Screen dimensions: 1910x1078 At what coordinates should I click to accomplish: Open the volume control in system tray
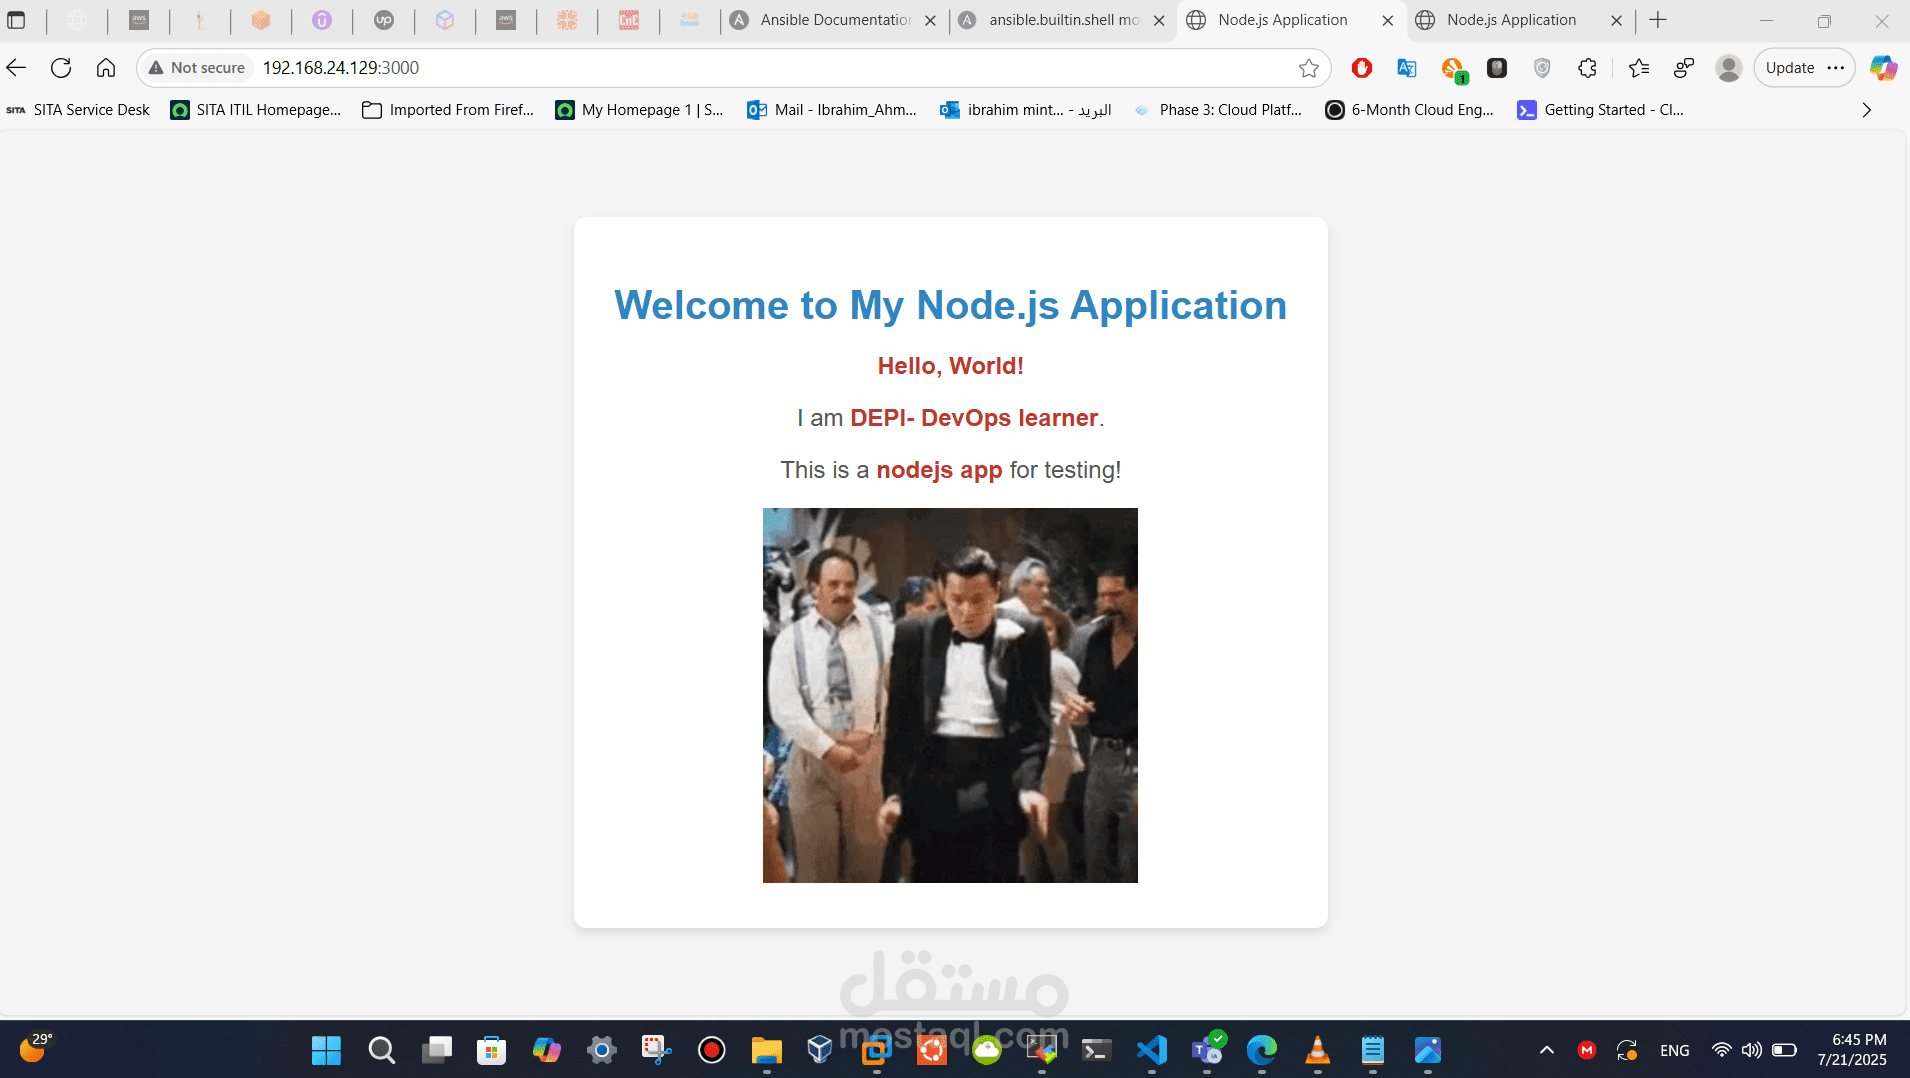[x=1751, y=1050]
